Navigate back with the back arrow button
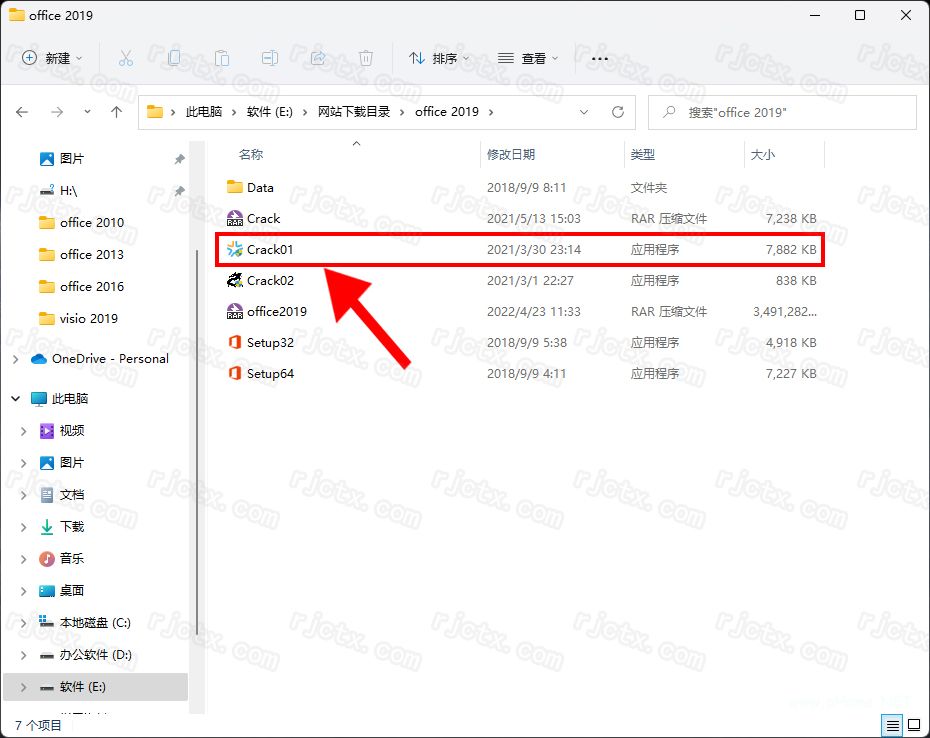The image size is (930, 738). click(22, 112)
